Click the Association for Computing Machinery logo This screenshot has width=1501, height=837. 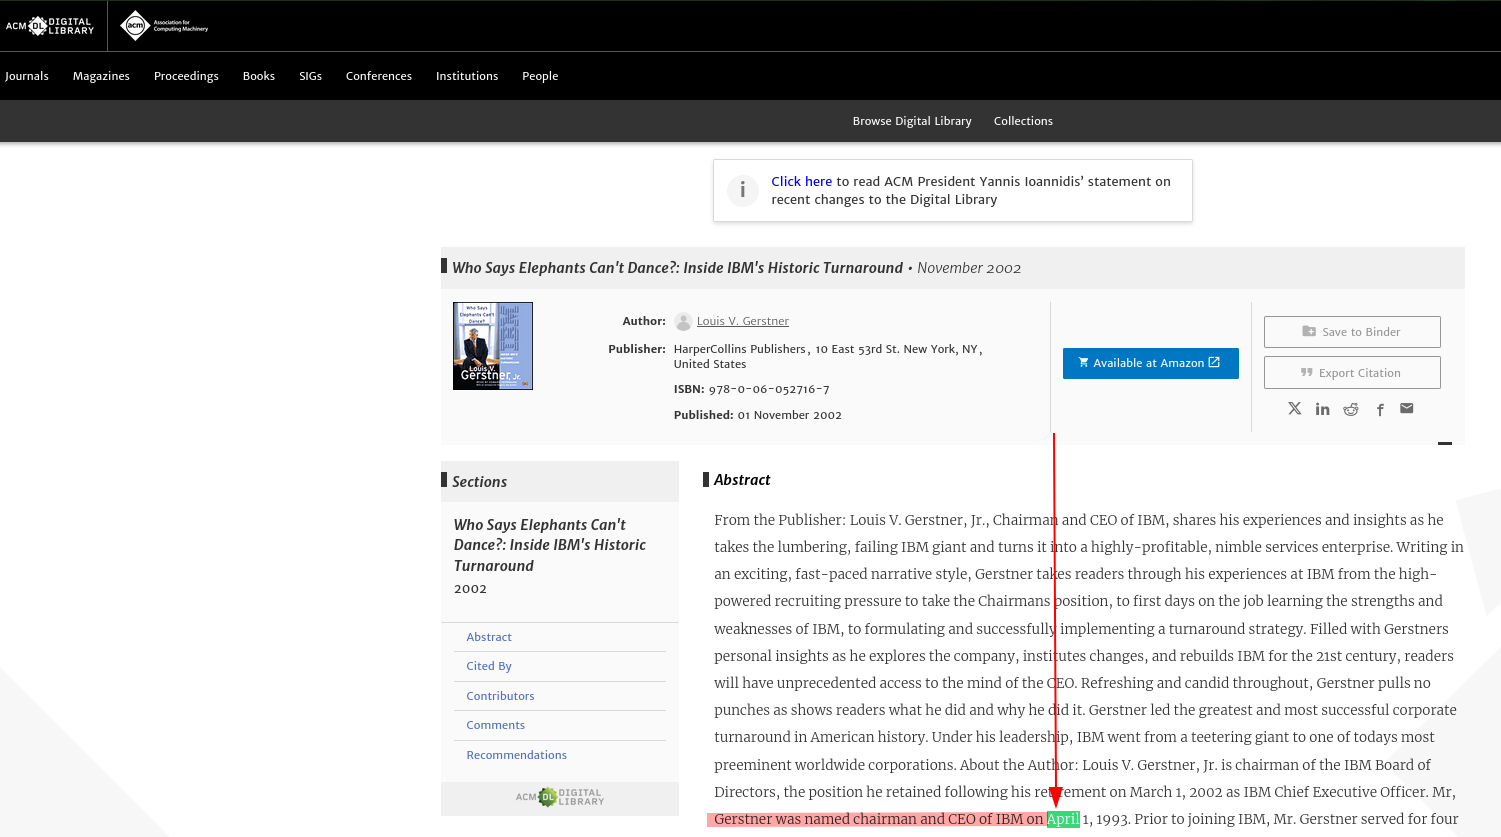click(164, 26)
